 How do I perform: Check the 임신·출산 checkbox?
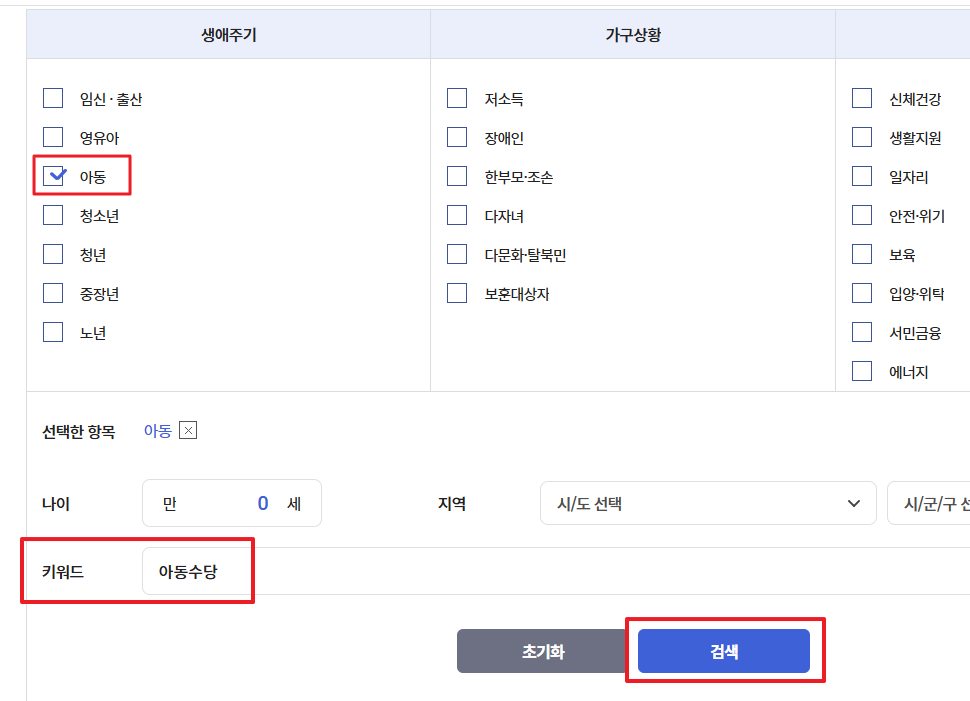[53, 98]
